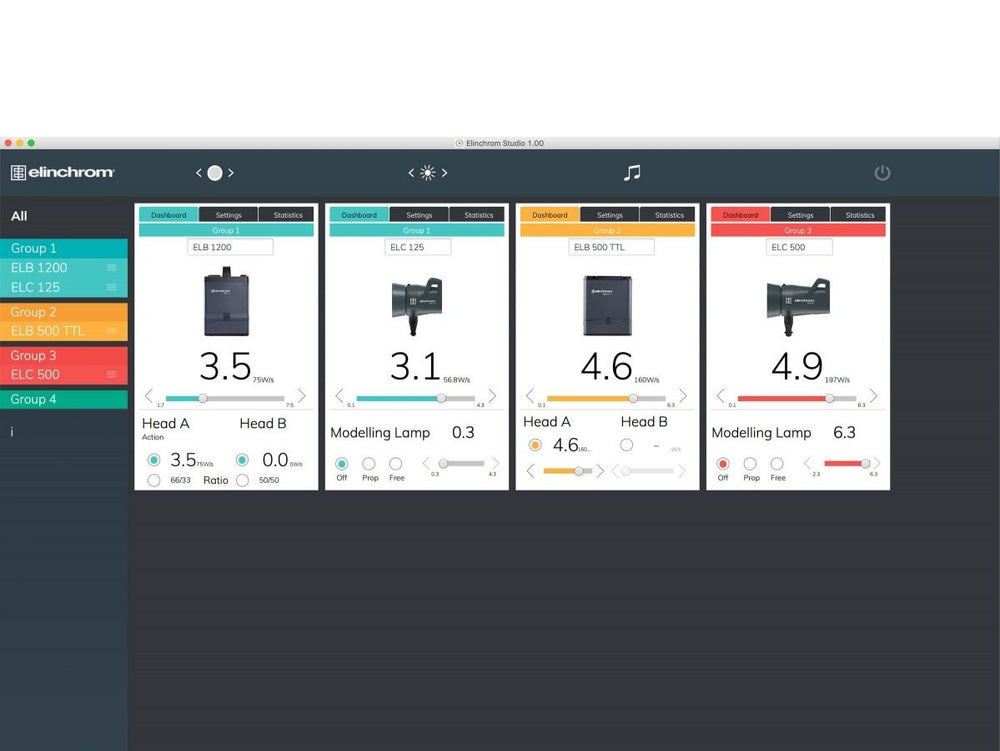1000x751 pixels.
Task: Click the flash circle icon in header
Action: [215, 173]
